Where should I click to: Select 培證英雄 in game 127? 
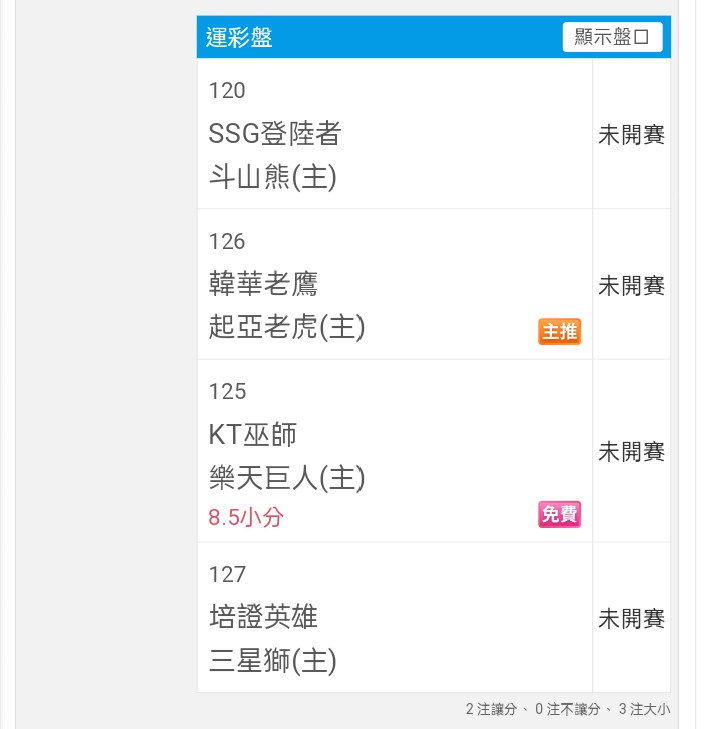[x=263, y=617]
